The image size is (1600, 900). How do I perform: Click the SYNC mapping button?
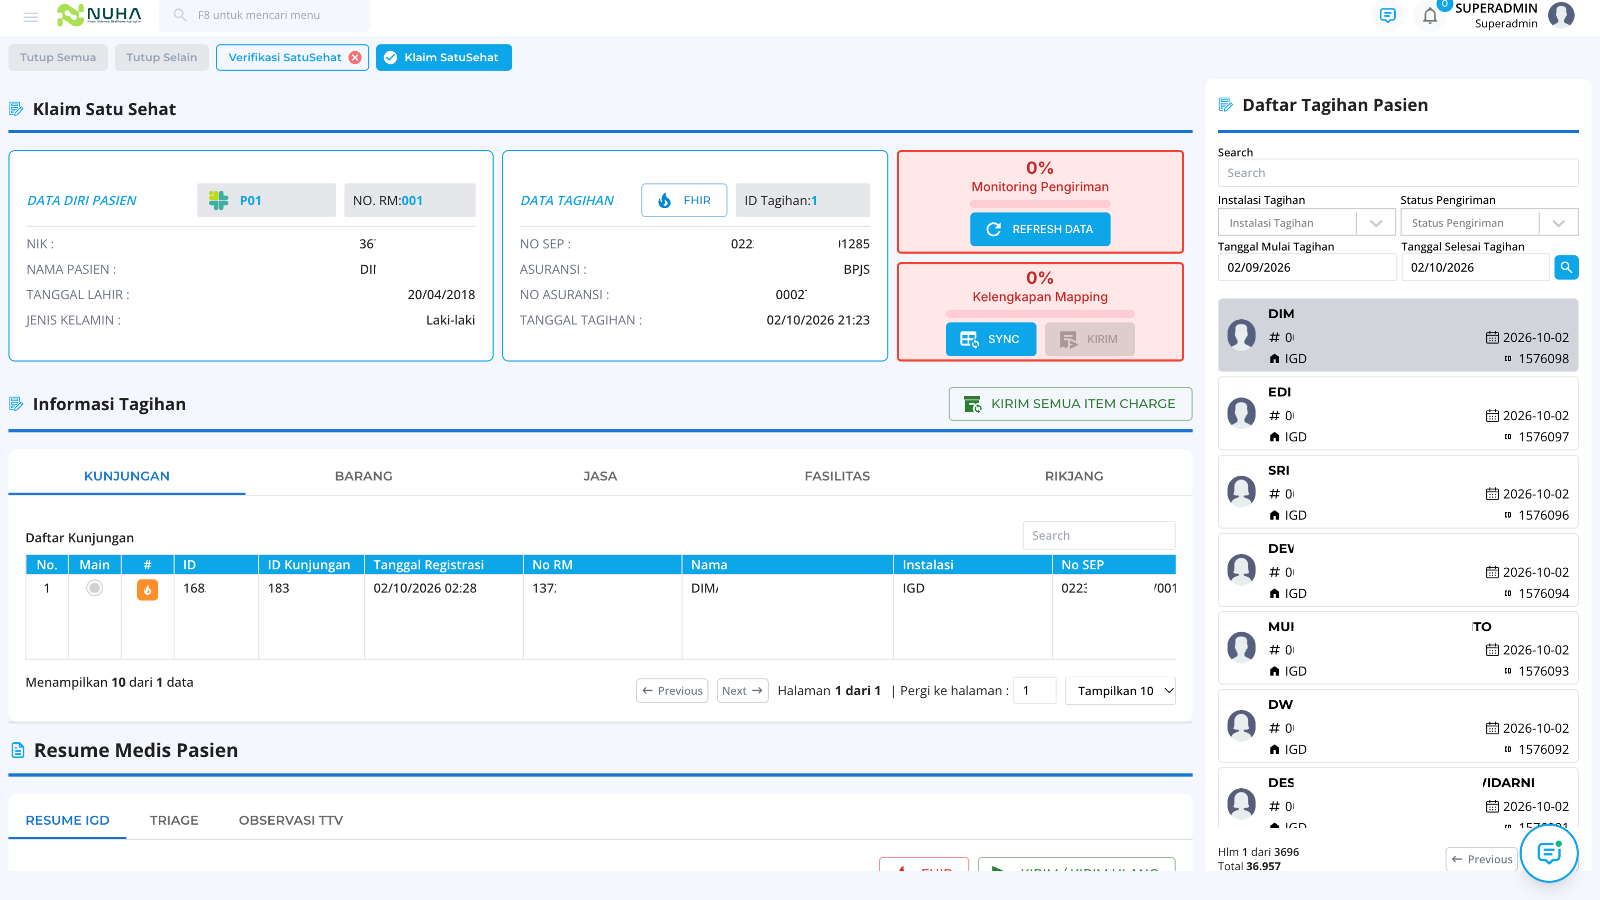coord(991,339)
